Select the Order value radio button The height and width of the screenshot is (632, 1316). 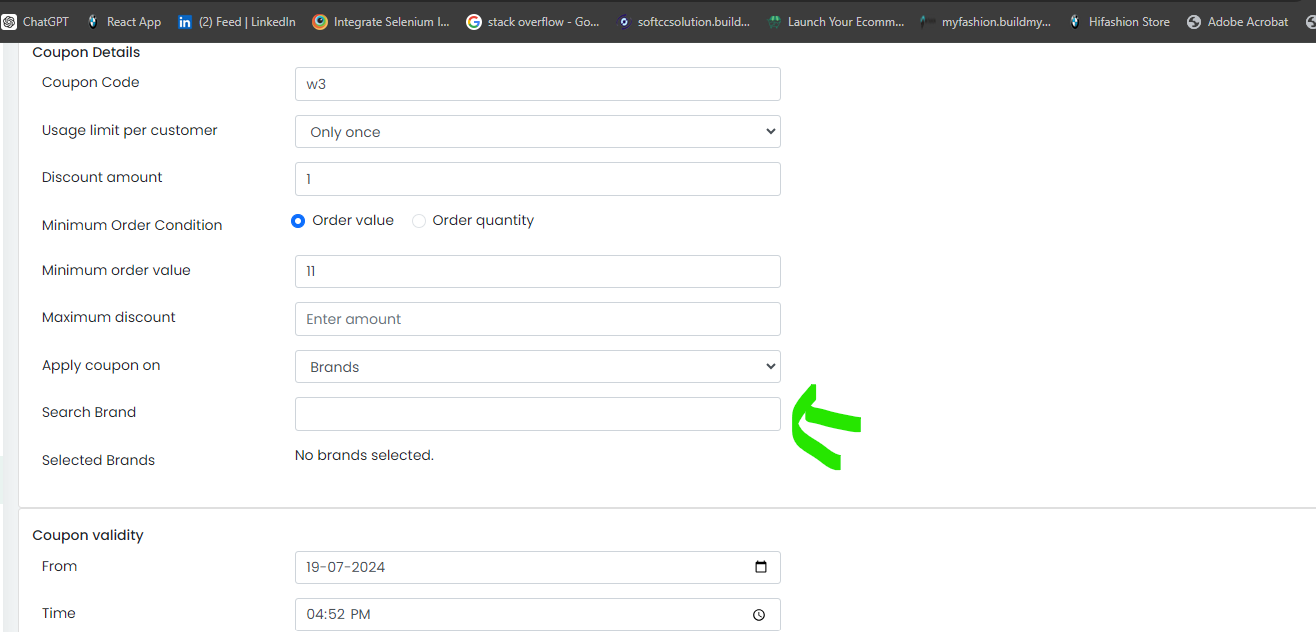tap(298, 221)
